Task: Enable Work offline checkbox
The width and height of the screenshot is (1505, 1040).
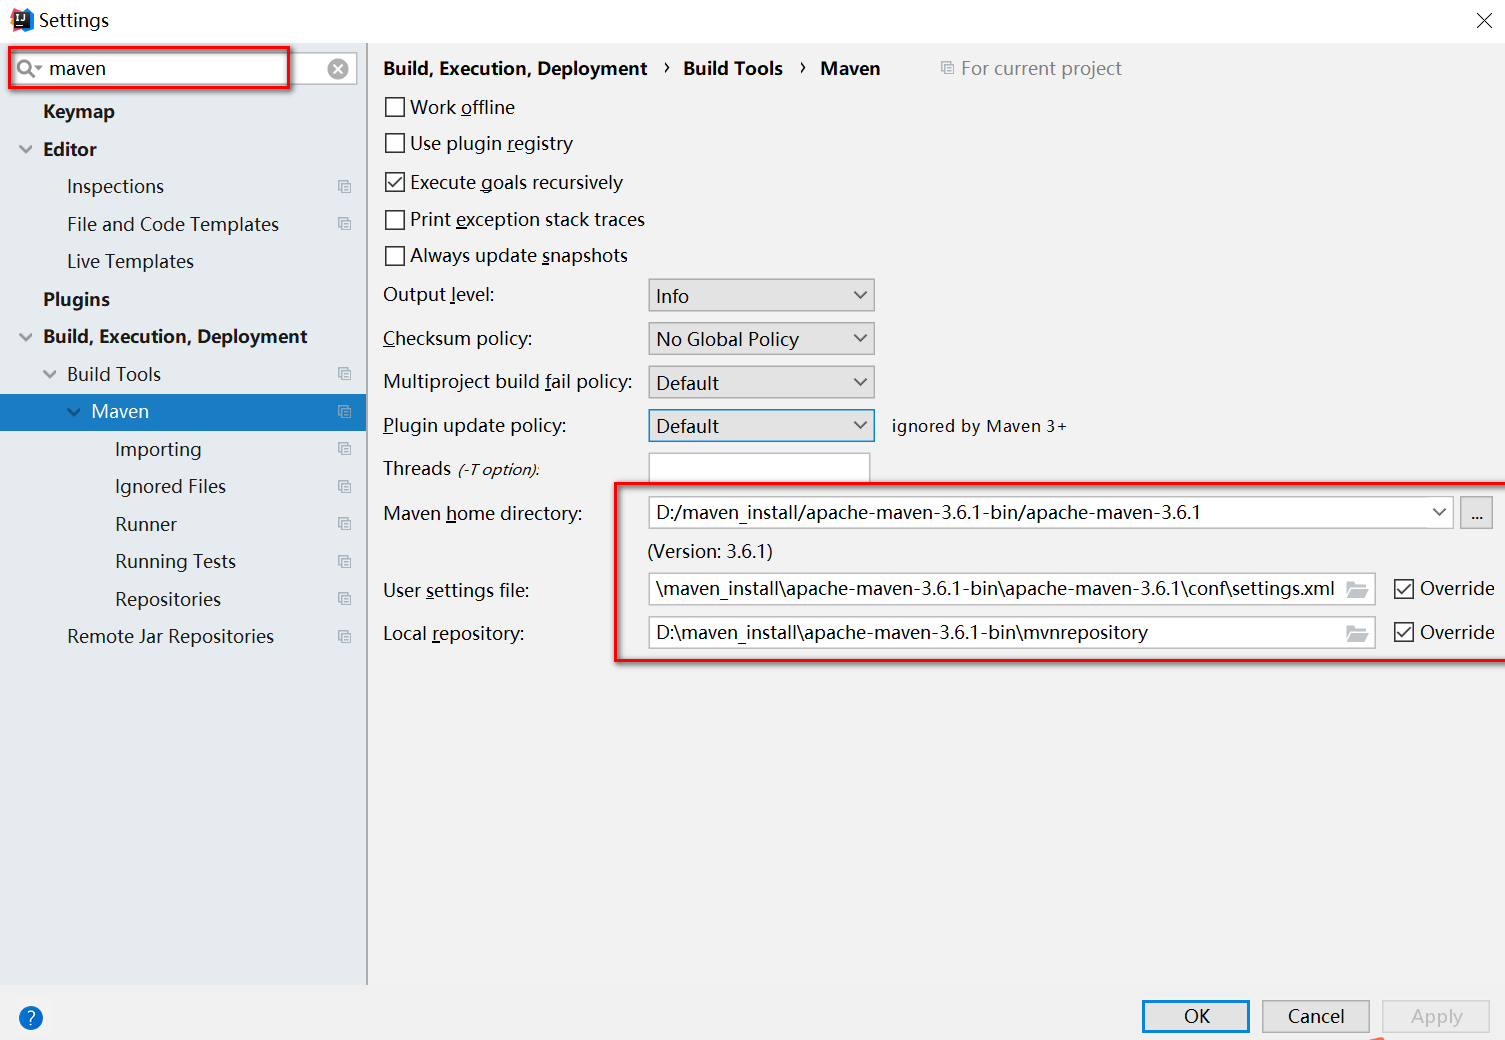Action: (395, 107)
